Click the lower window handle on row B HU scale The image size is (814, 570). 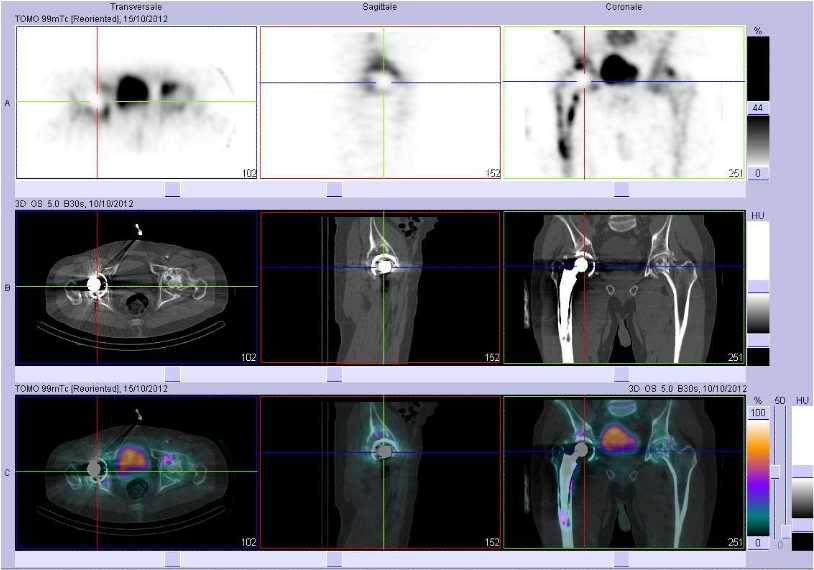pos(758,341)
